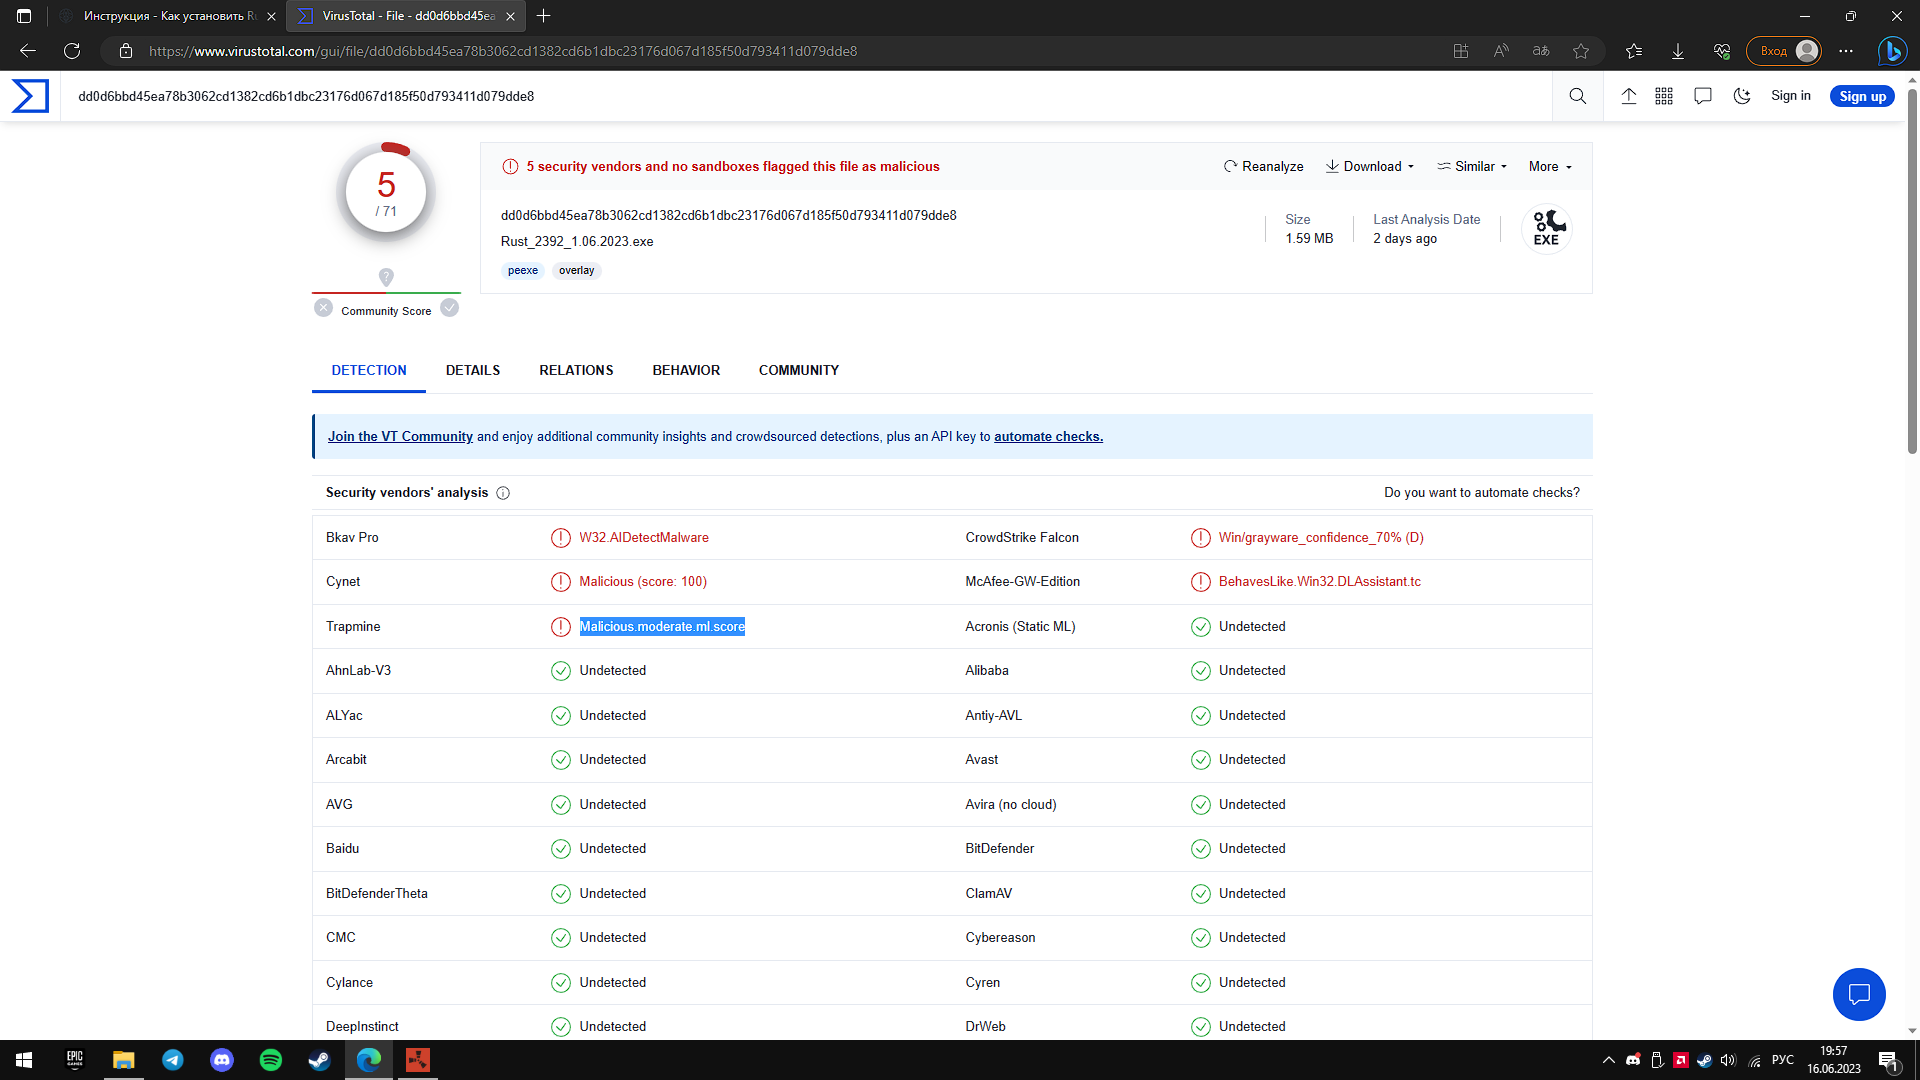The height and width of the screenshot is (1080, 1920).
Task: Expand the Similar dropdown
Action: (x=1472, y=167)
